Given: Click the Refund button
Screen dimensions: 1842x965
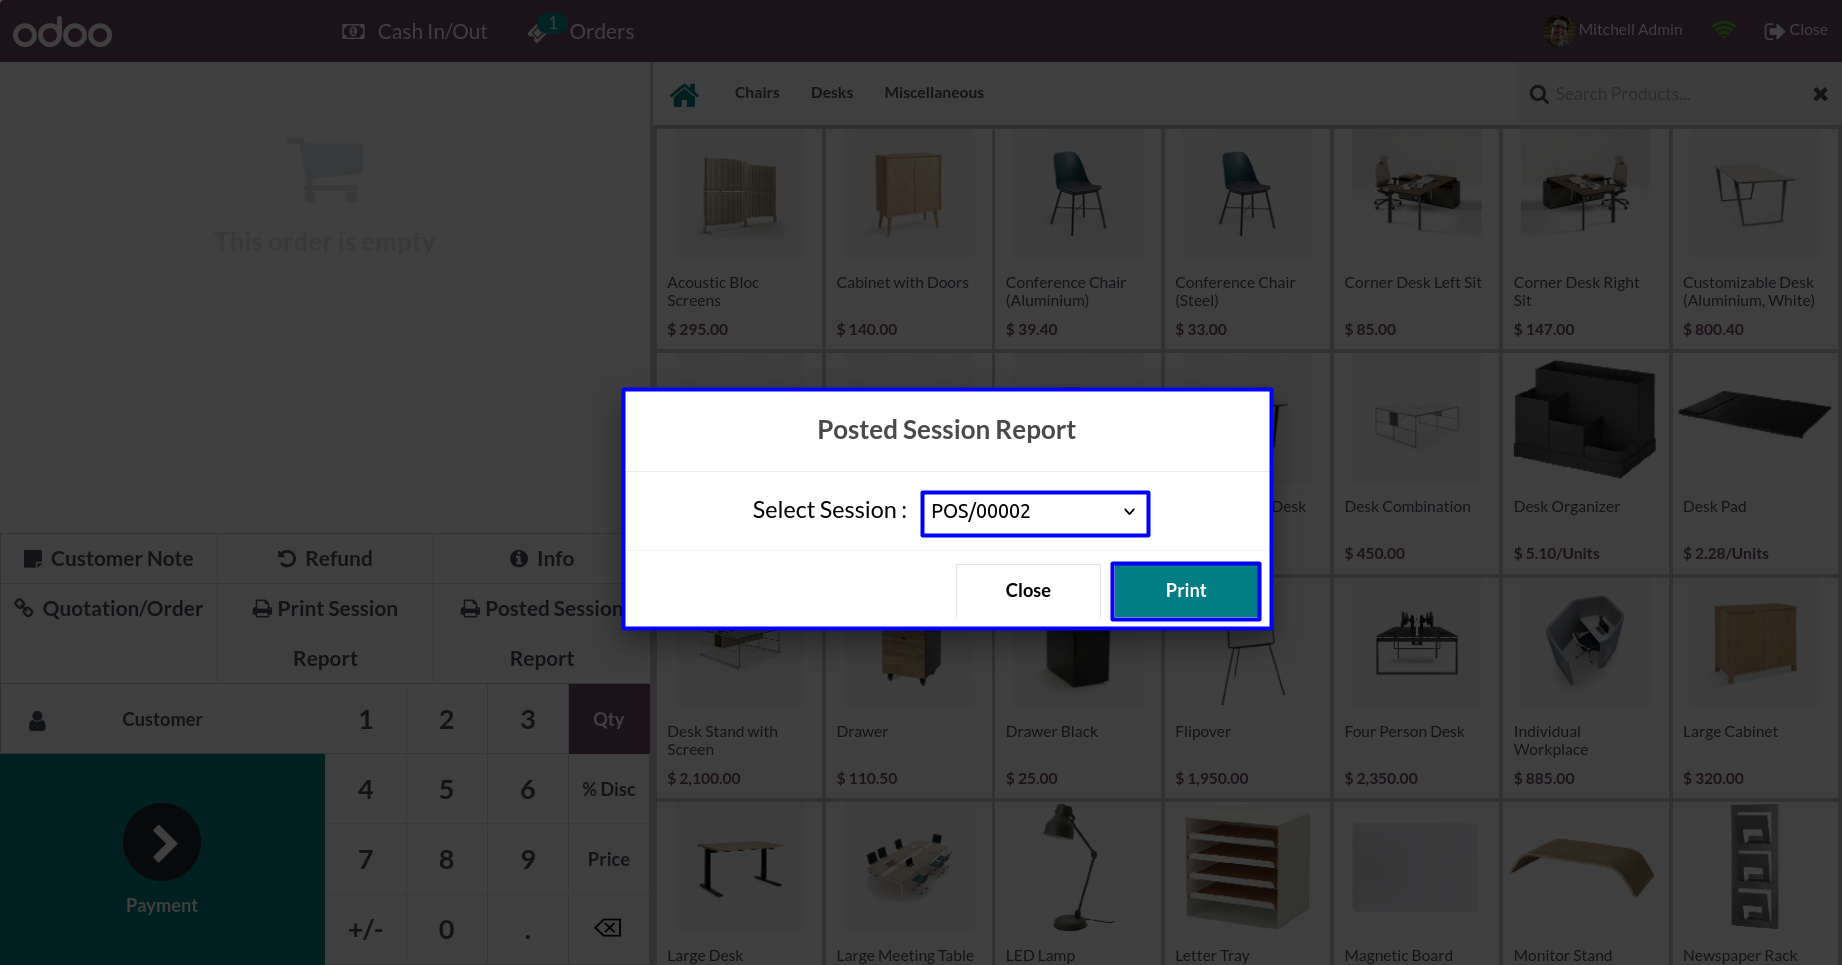Looking at the screenshot, I should [325, 559].
